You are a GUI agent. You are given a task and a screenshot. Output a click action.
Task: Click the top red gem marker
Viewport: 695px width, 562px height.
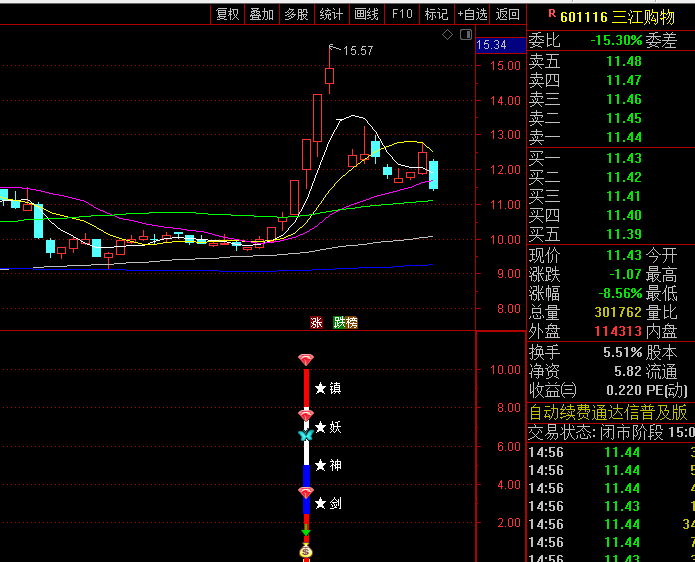coord(306,359)
